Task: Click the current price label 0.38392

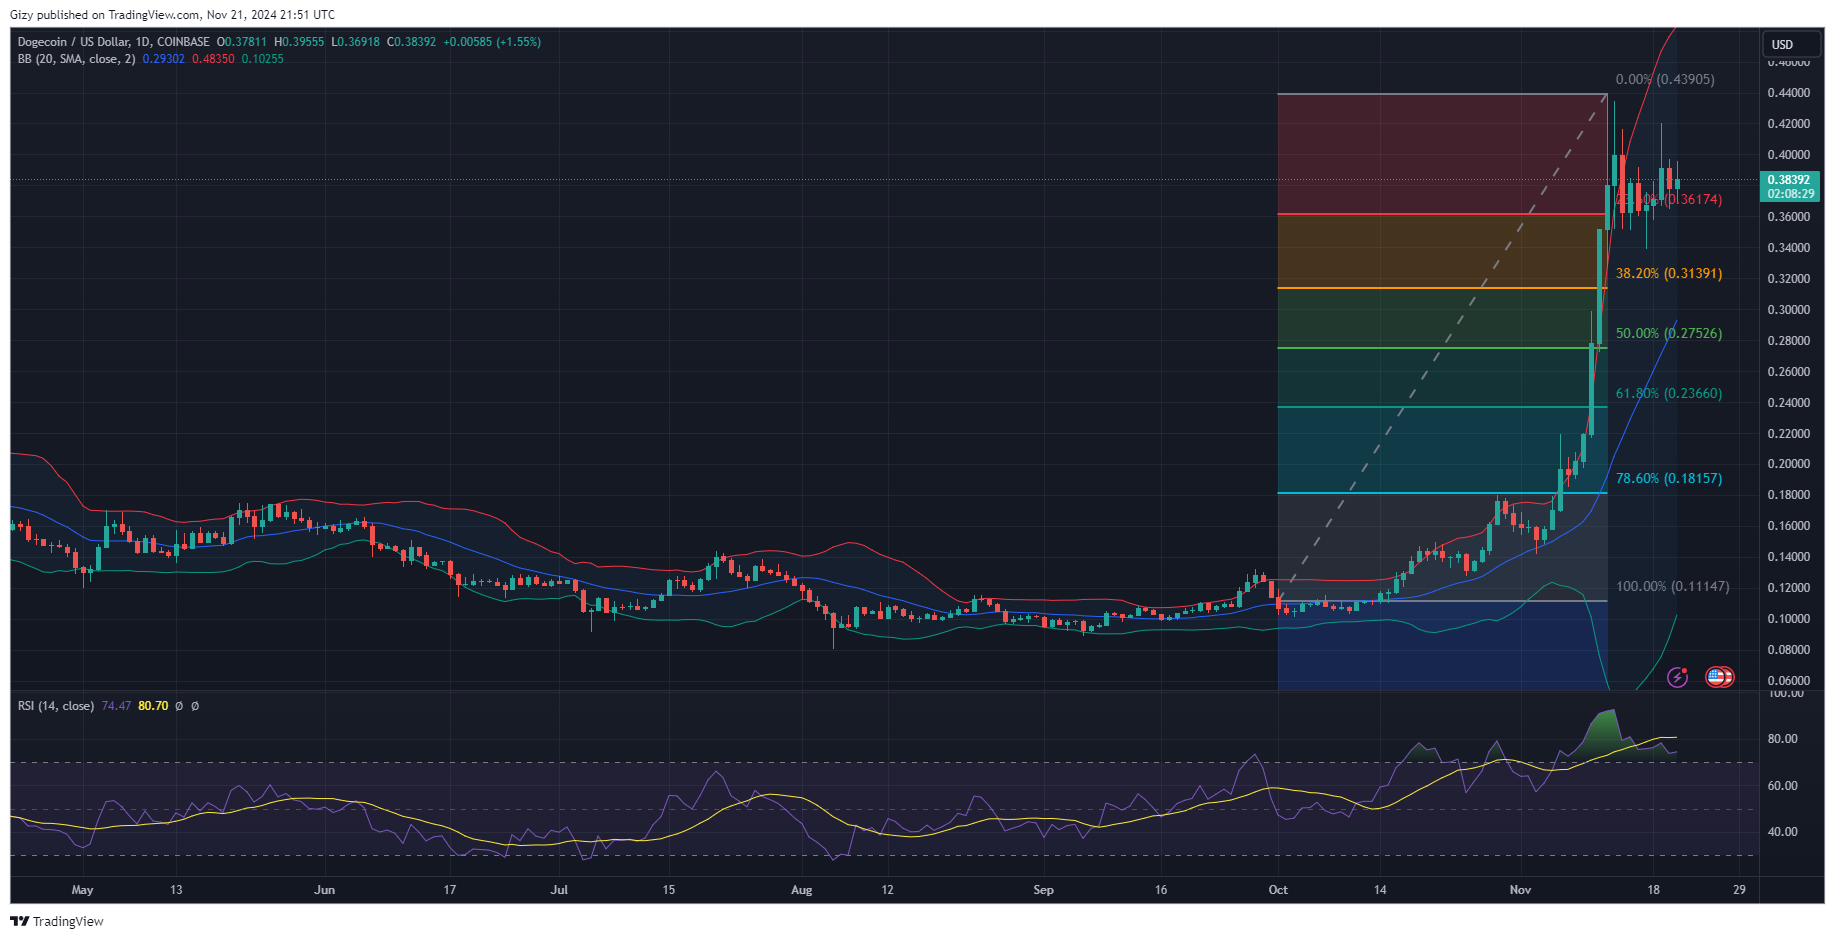Action: tap(1789, 180)
